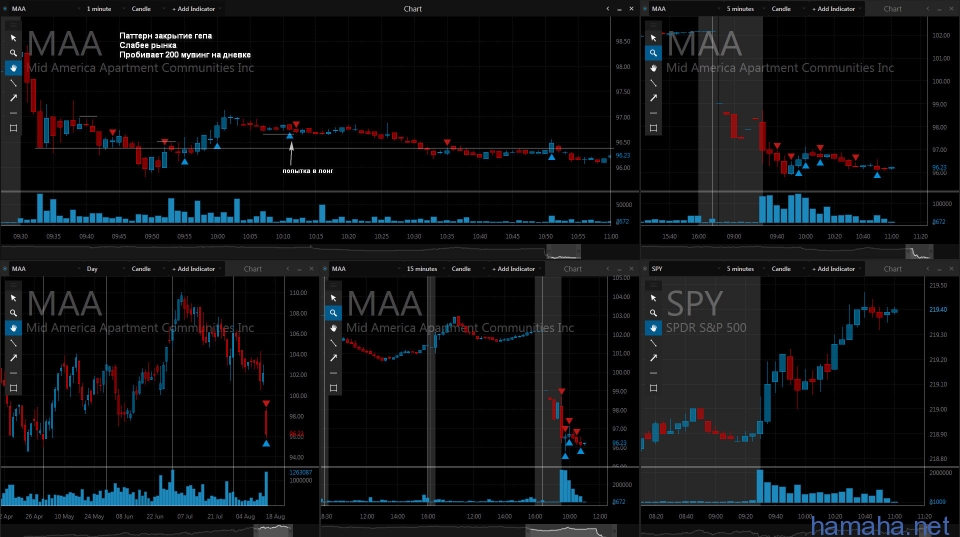Select the pointer tool in the SPY chart
The height and width of the screenshot is (537, 960).
click(653, 298)
